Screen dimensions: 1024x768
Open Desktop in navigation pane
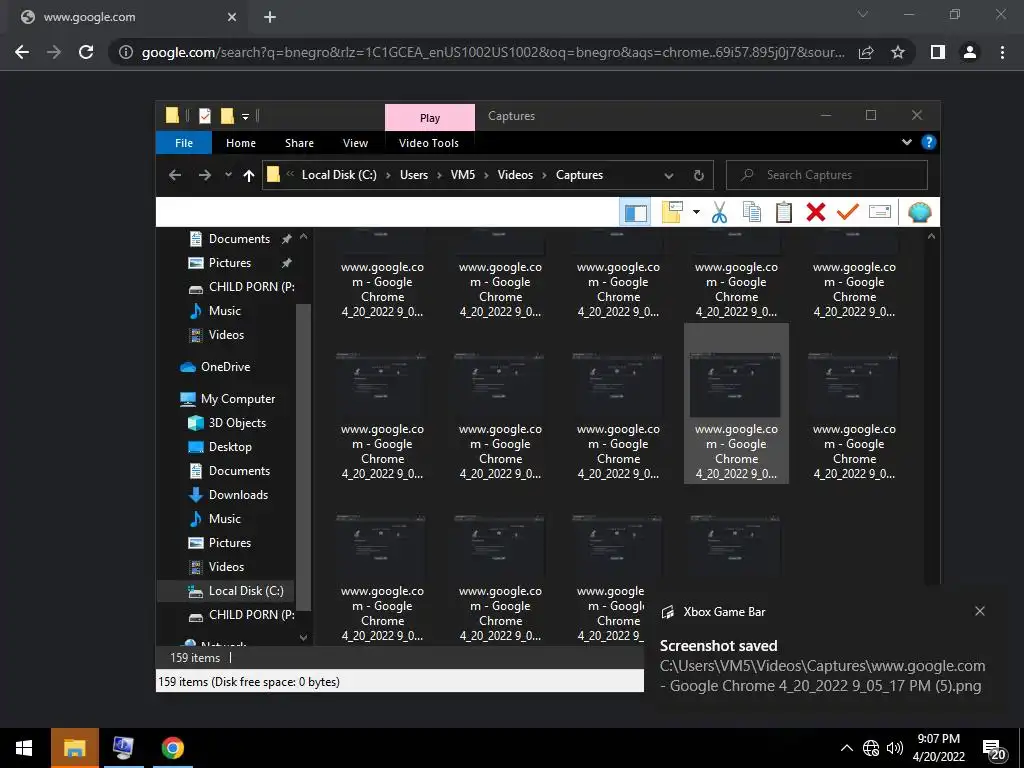230,447
